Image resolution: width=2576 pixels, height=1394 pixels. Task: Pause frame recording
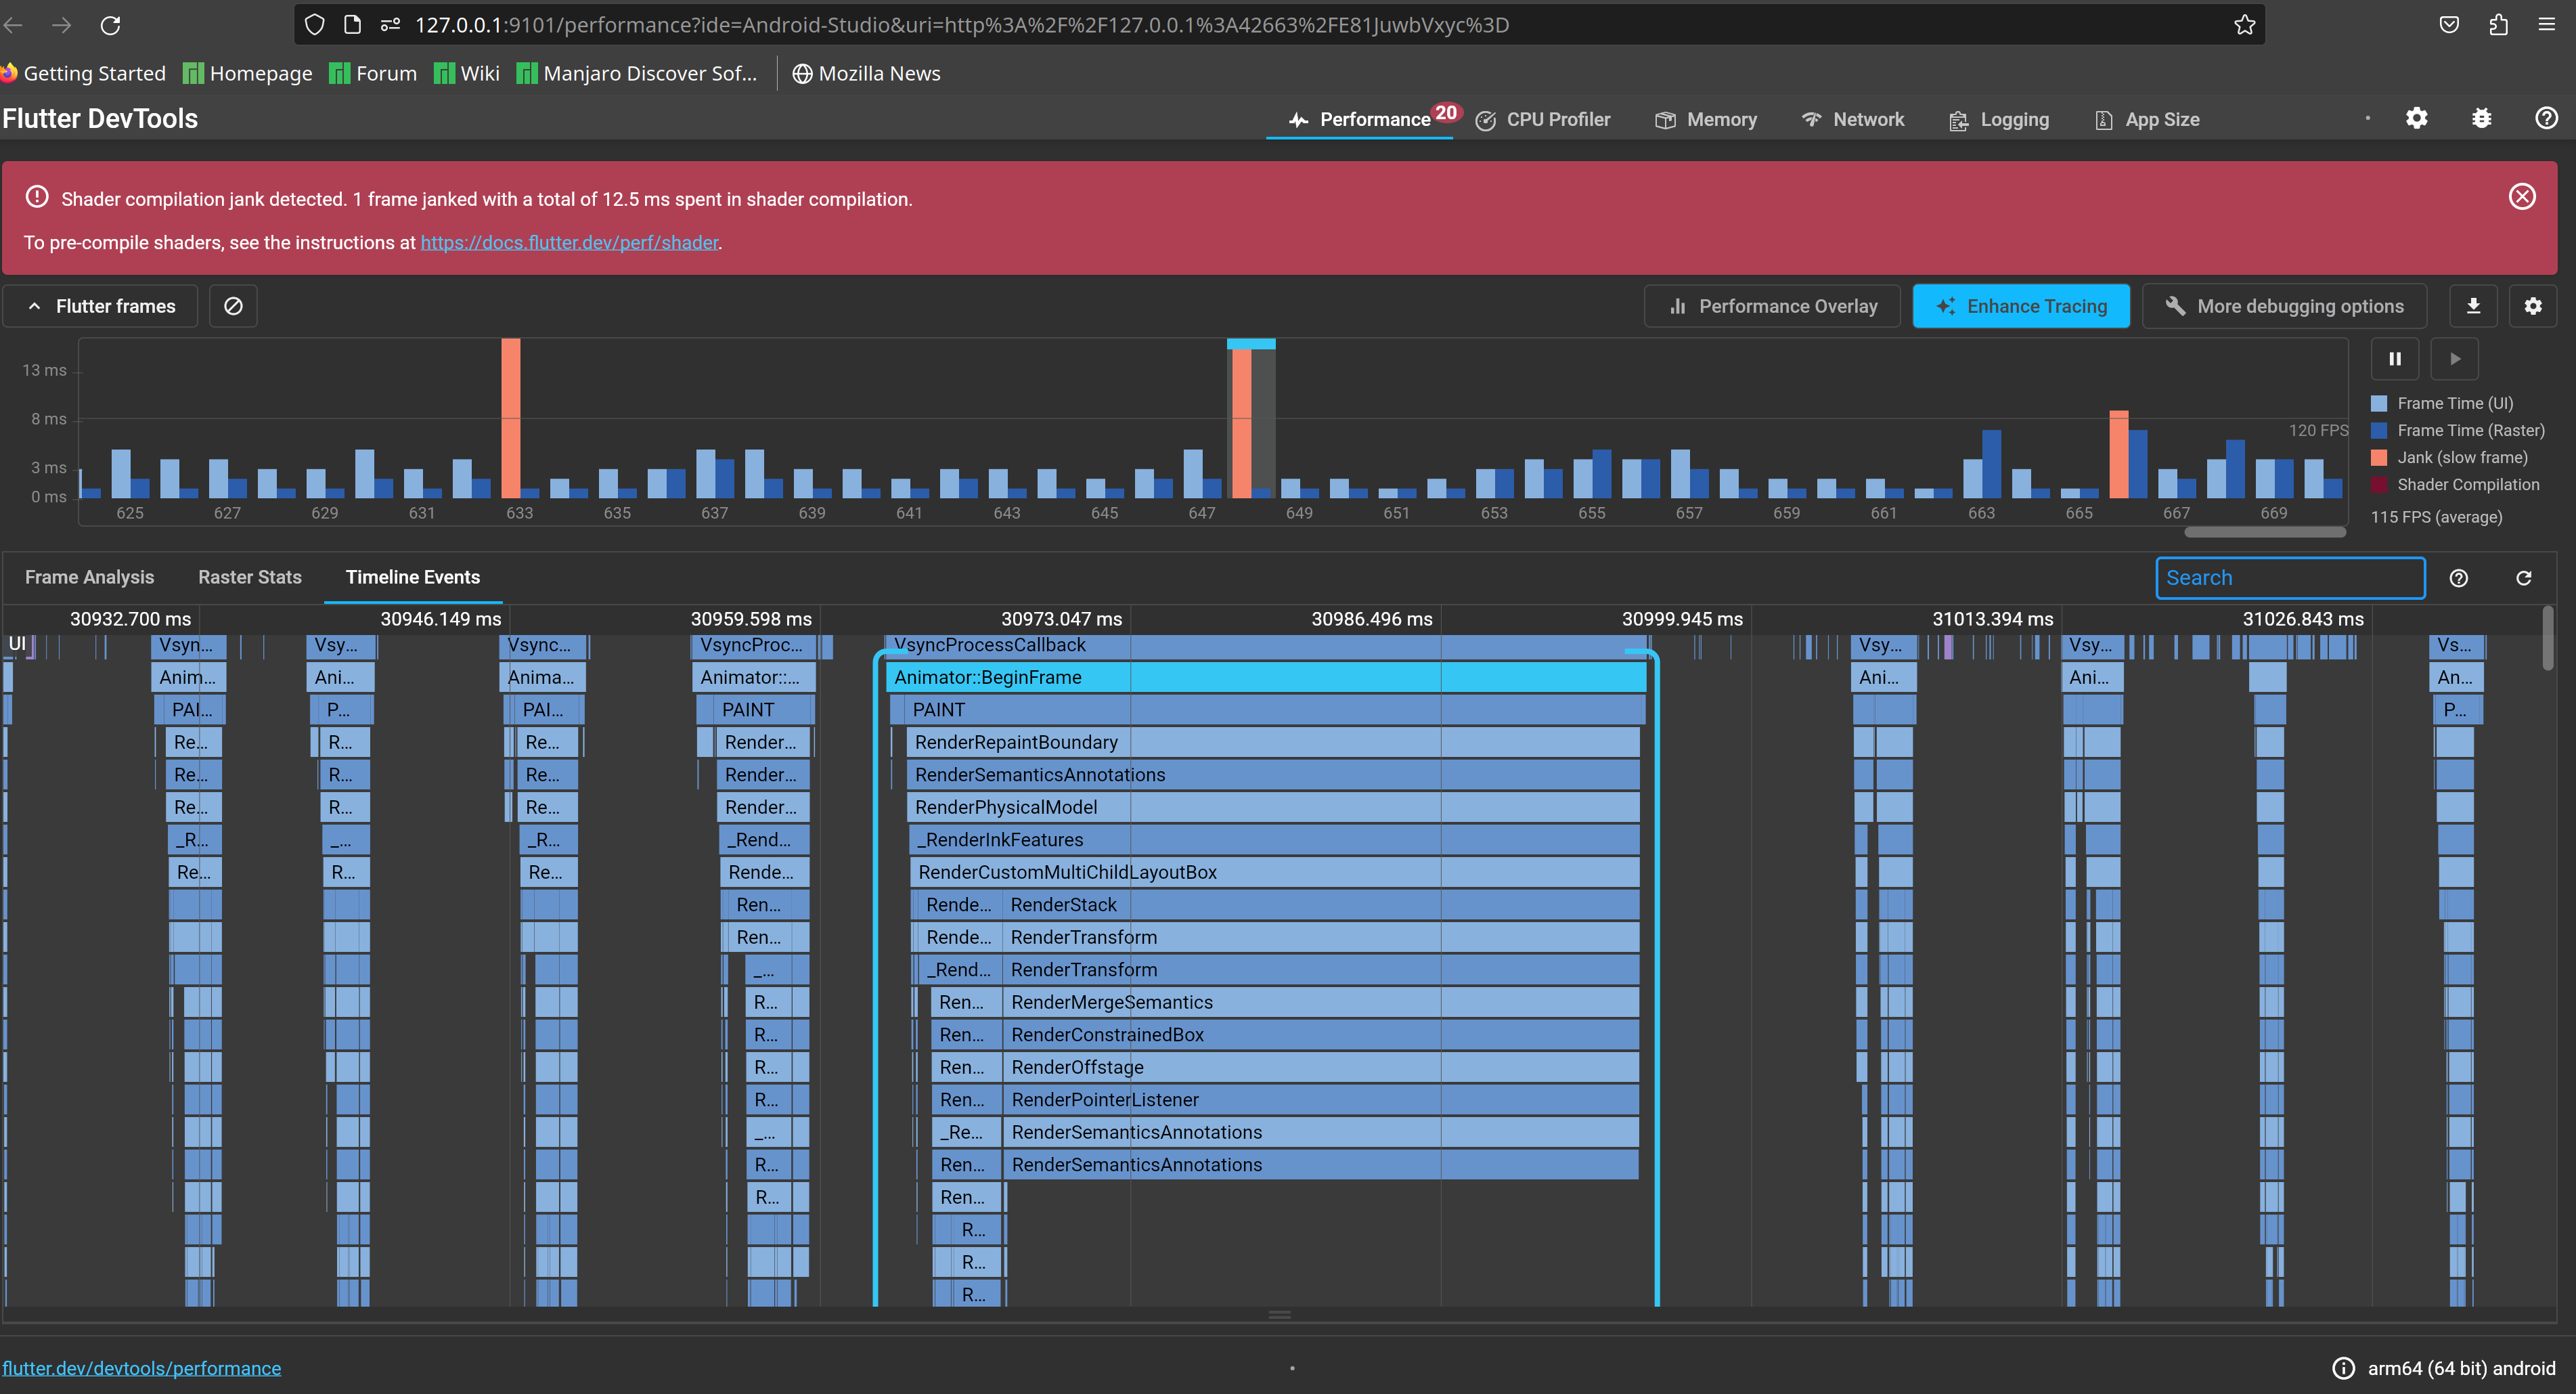tap(2394, 359)
